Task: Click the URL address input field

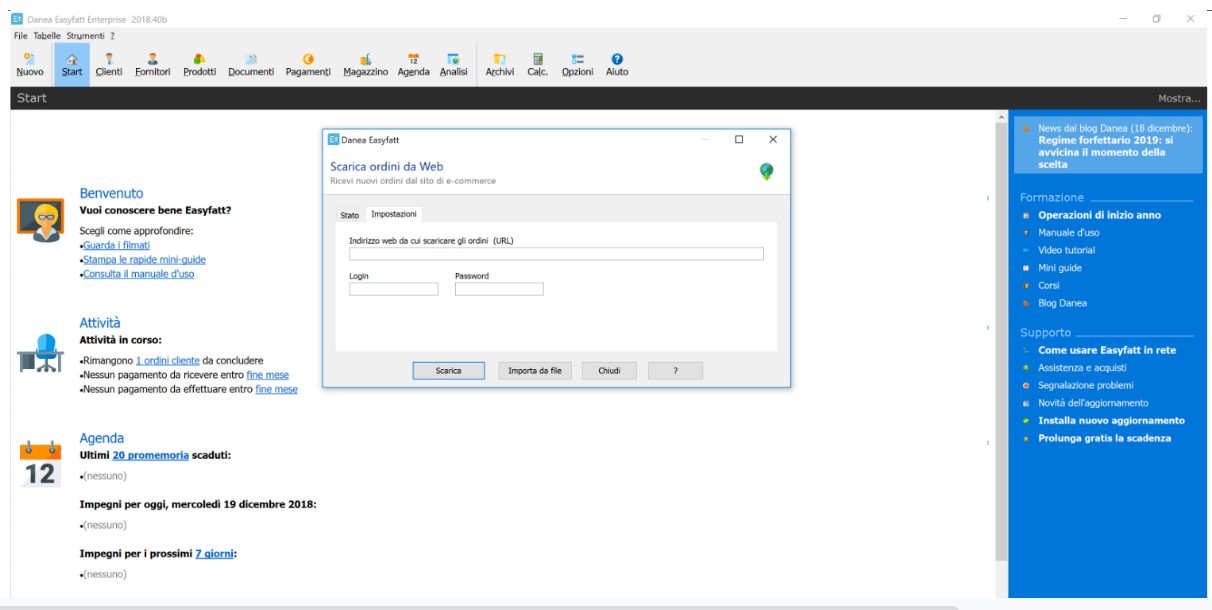Action: [x=556, y=254]
